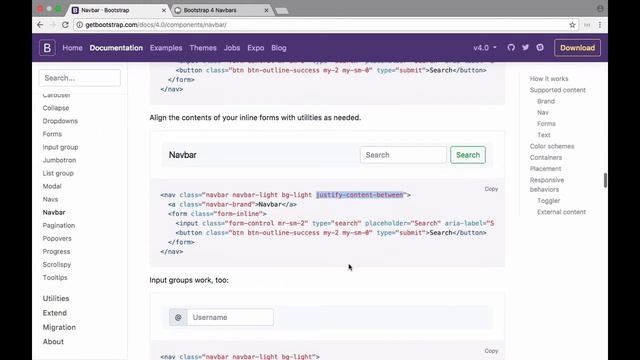This screenshot has height=360, width=640.
Task: Jump to Placement section
Action: pos(545,169)
